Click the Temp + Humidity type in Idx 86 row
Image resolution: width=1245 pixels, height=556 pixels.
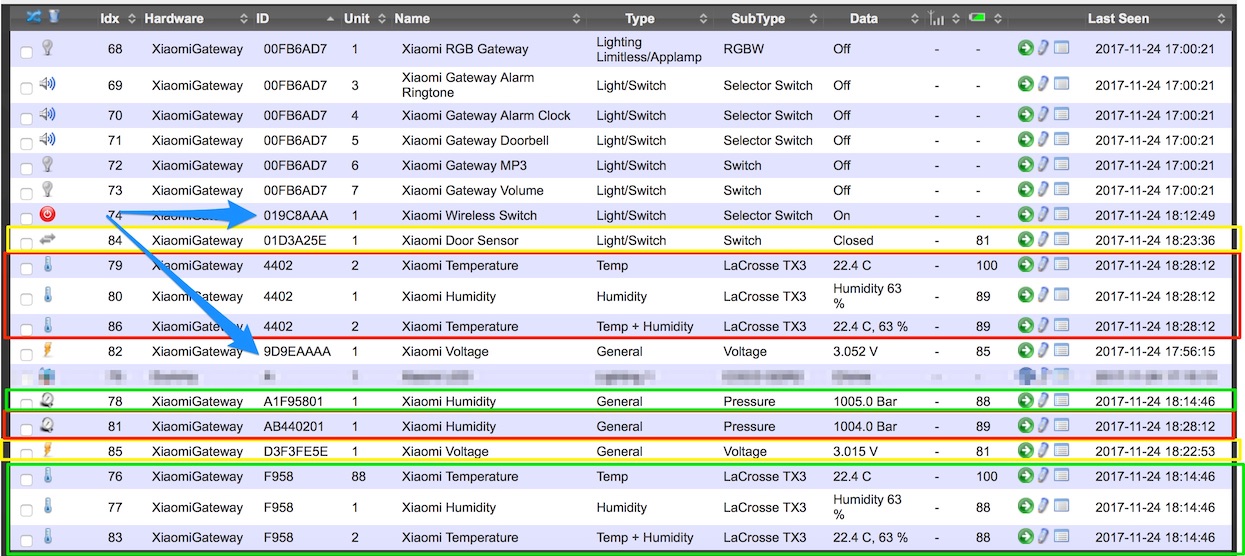(x=645, y=326)
